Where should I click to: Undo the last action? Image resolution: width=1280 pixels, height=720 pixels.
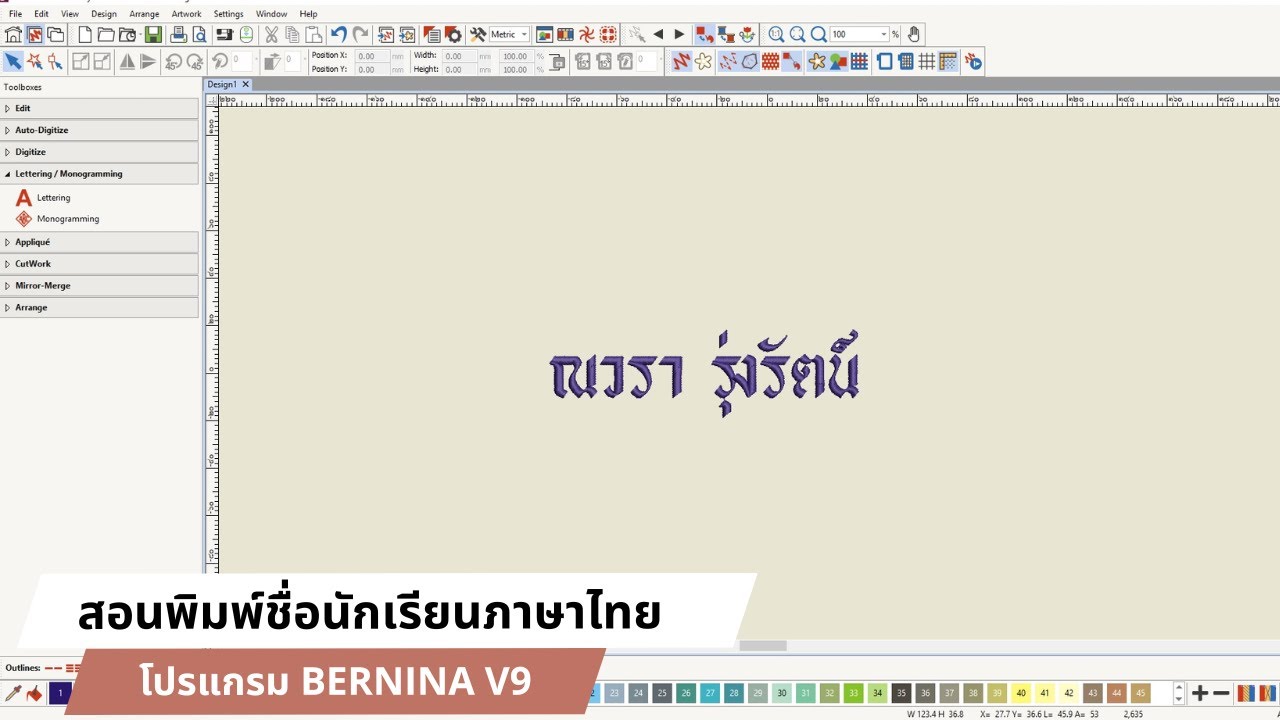pyautogui.click(x=339, y=34)
